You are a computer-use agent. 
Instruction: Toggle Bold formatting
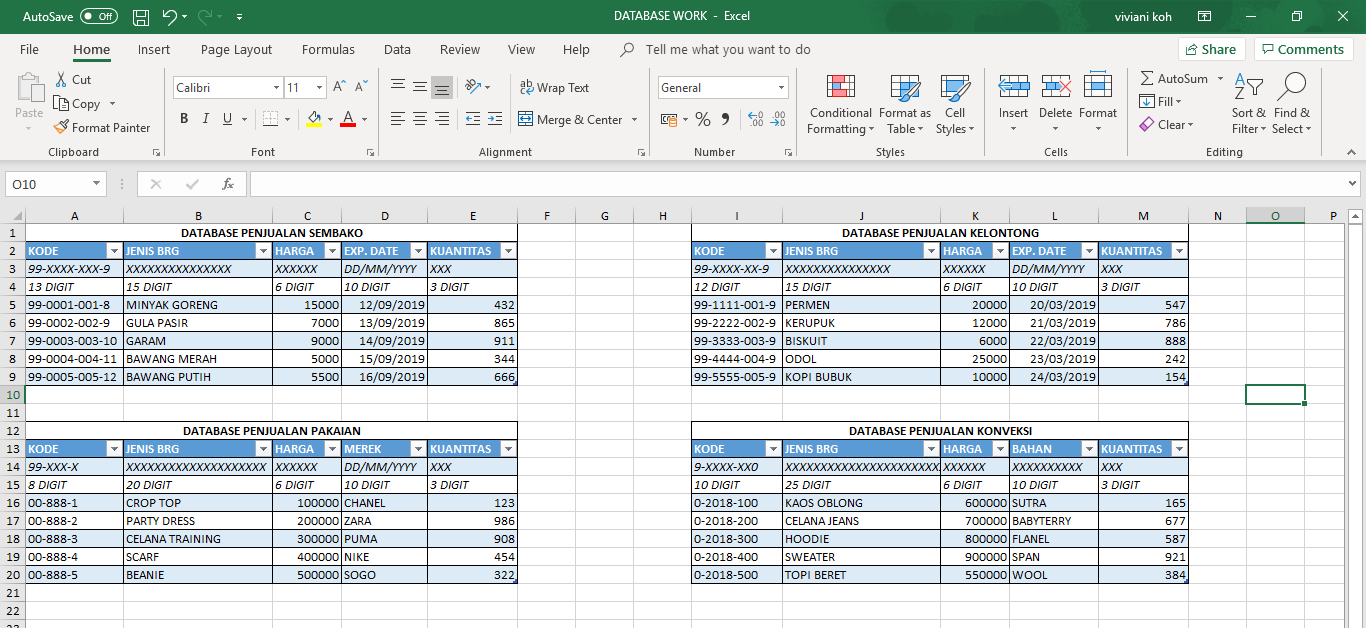(184, 118)
